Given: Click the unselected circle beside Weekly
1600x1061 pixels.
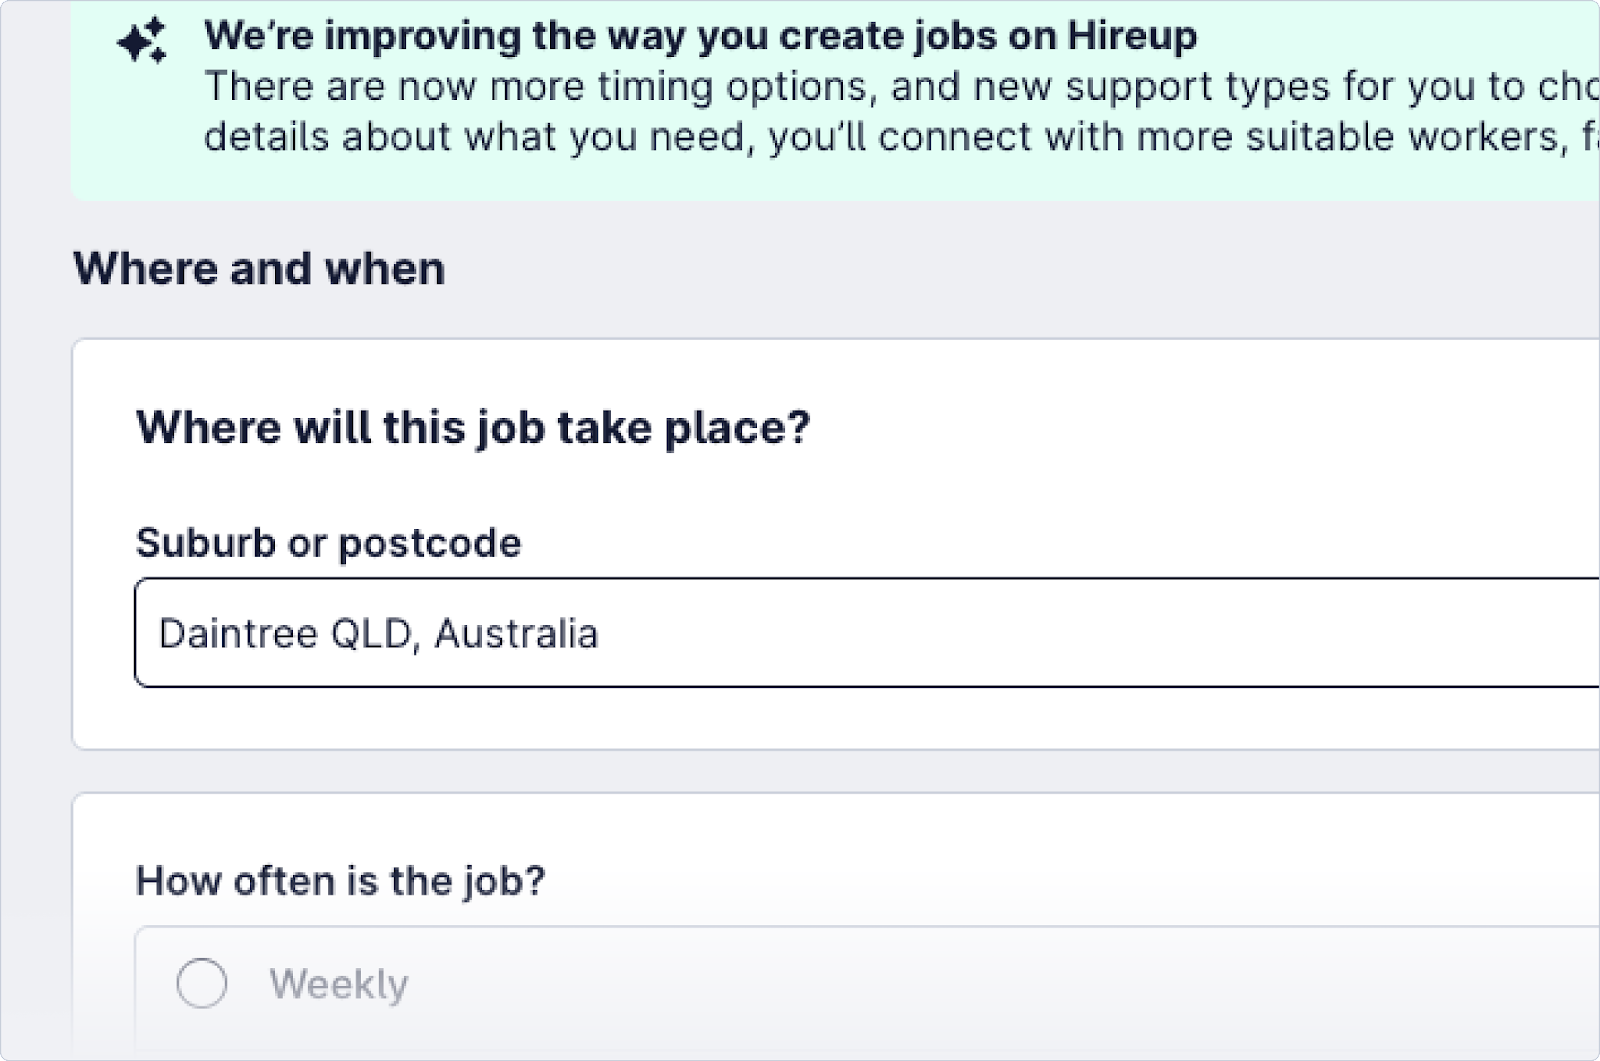Looking at the screenshot, I should coord(204,983).
